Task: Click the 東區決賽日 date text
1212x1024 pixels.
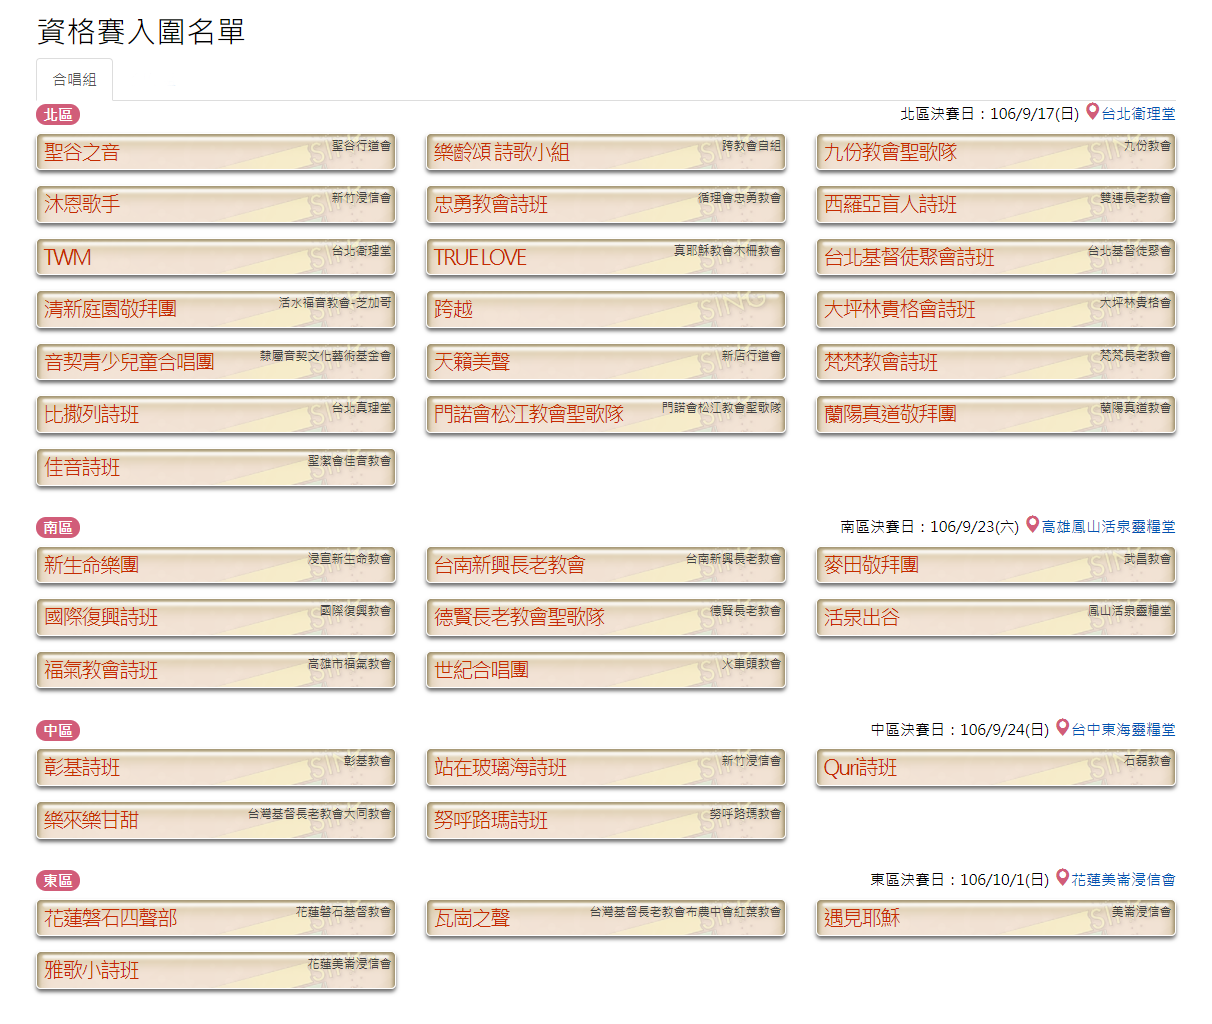Action: [x=960, y=880]
